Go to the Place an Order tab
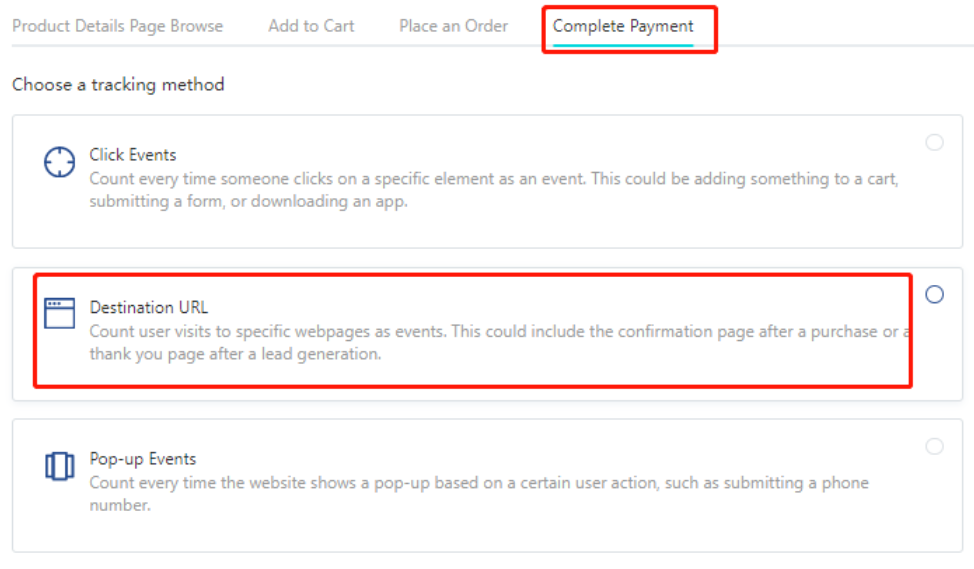The height and width of the screenshot is (569, 974). [x=453, y=26]
